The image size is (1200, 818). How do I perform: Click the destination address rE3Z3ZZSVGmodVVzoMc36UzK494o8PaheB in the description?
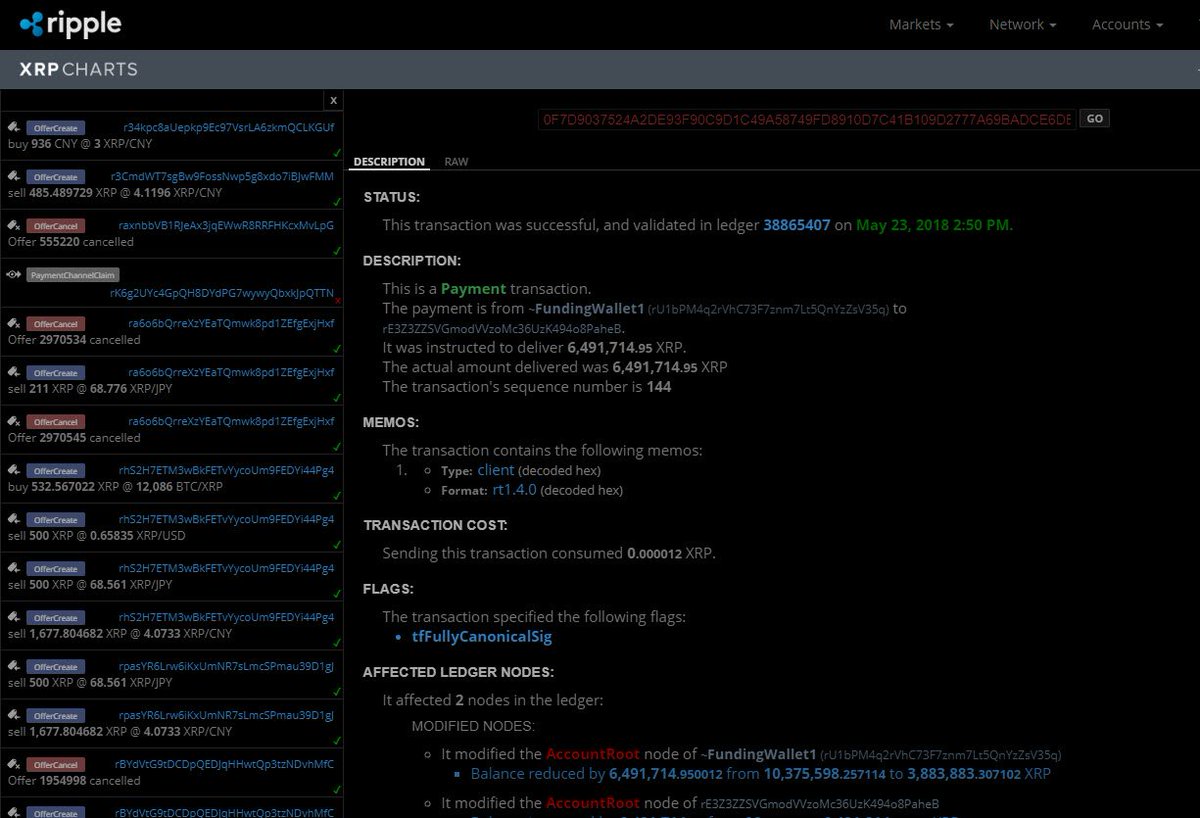coord(504,328)
